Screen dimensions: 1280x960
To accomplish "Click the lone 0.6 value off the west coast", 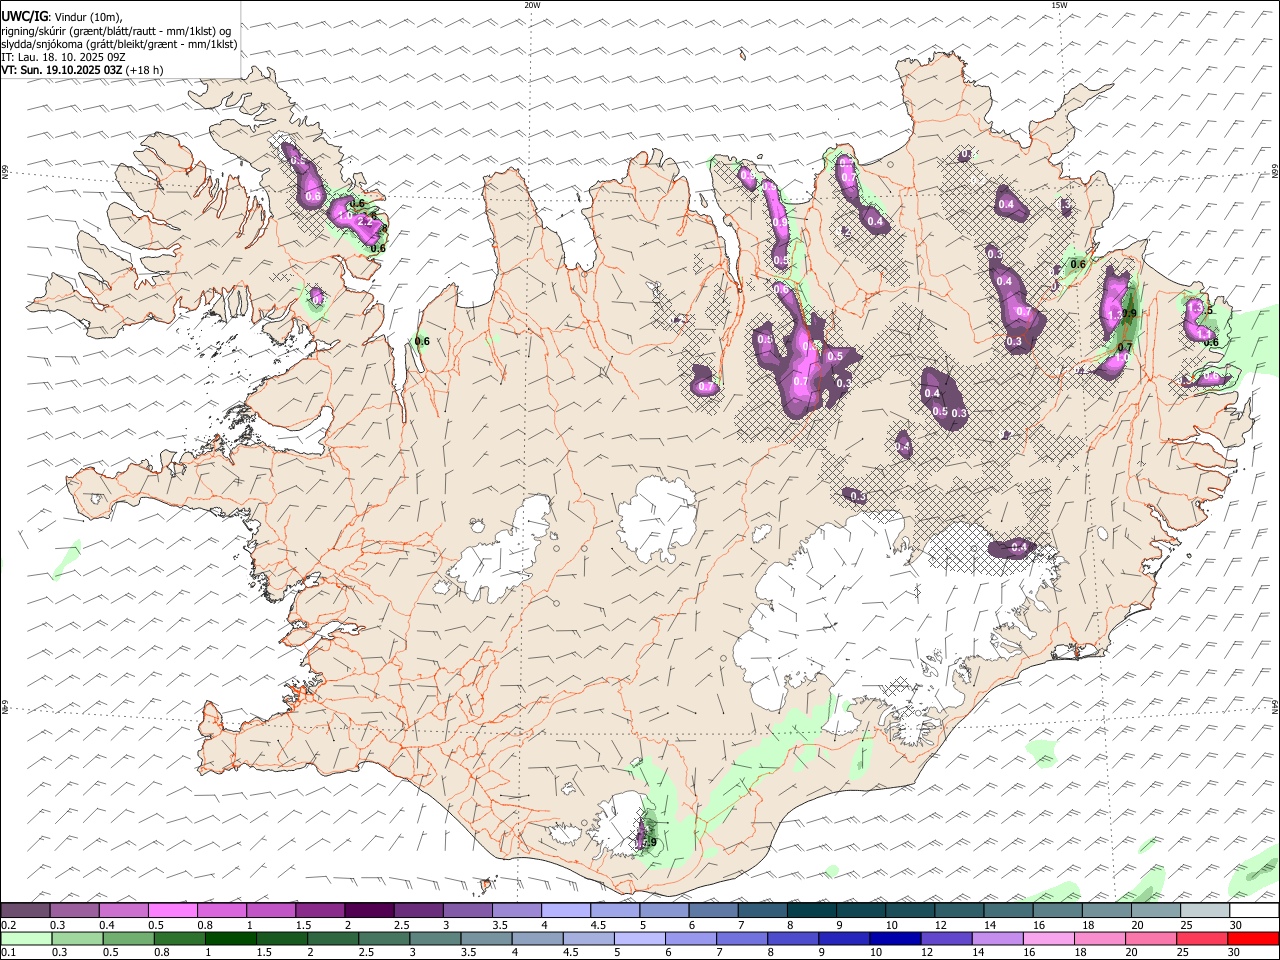I will click(x=422, y=341).
